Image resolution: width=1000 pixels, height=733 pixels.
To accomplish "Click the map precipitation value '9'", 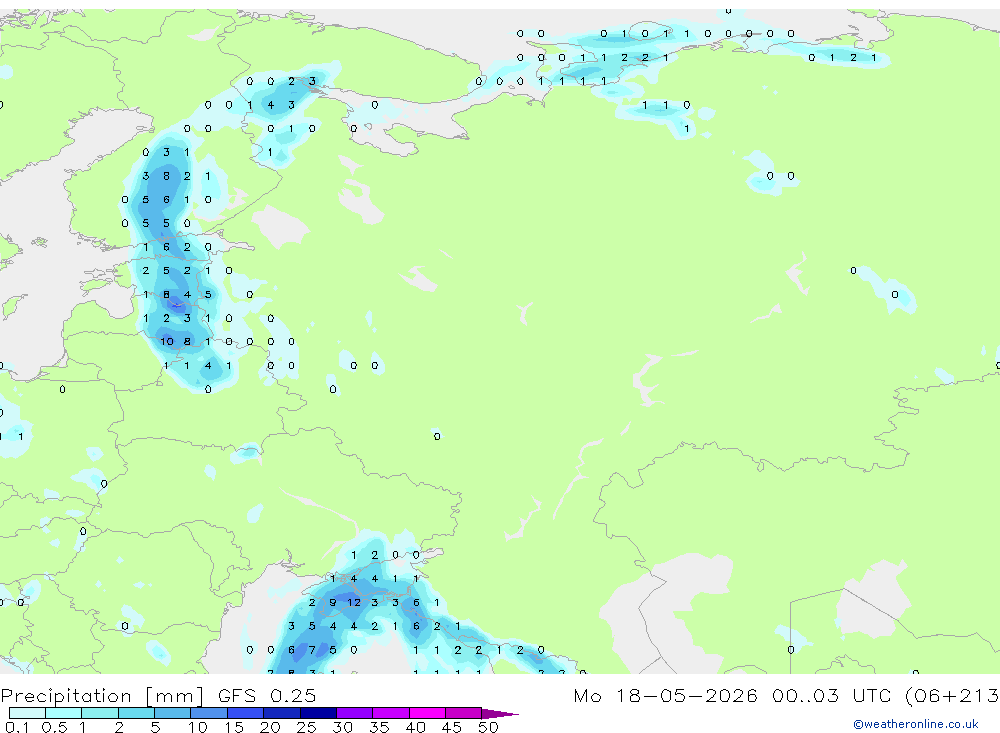I will tap(332, 602).
